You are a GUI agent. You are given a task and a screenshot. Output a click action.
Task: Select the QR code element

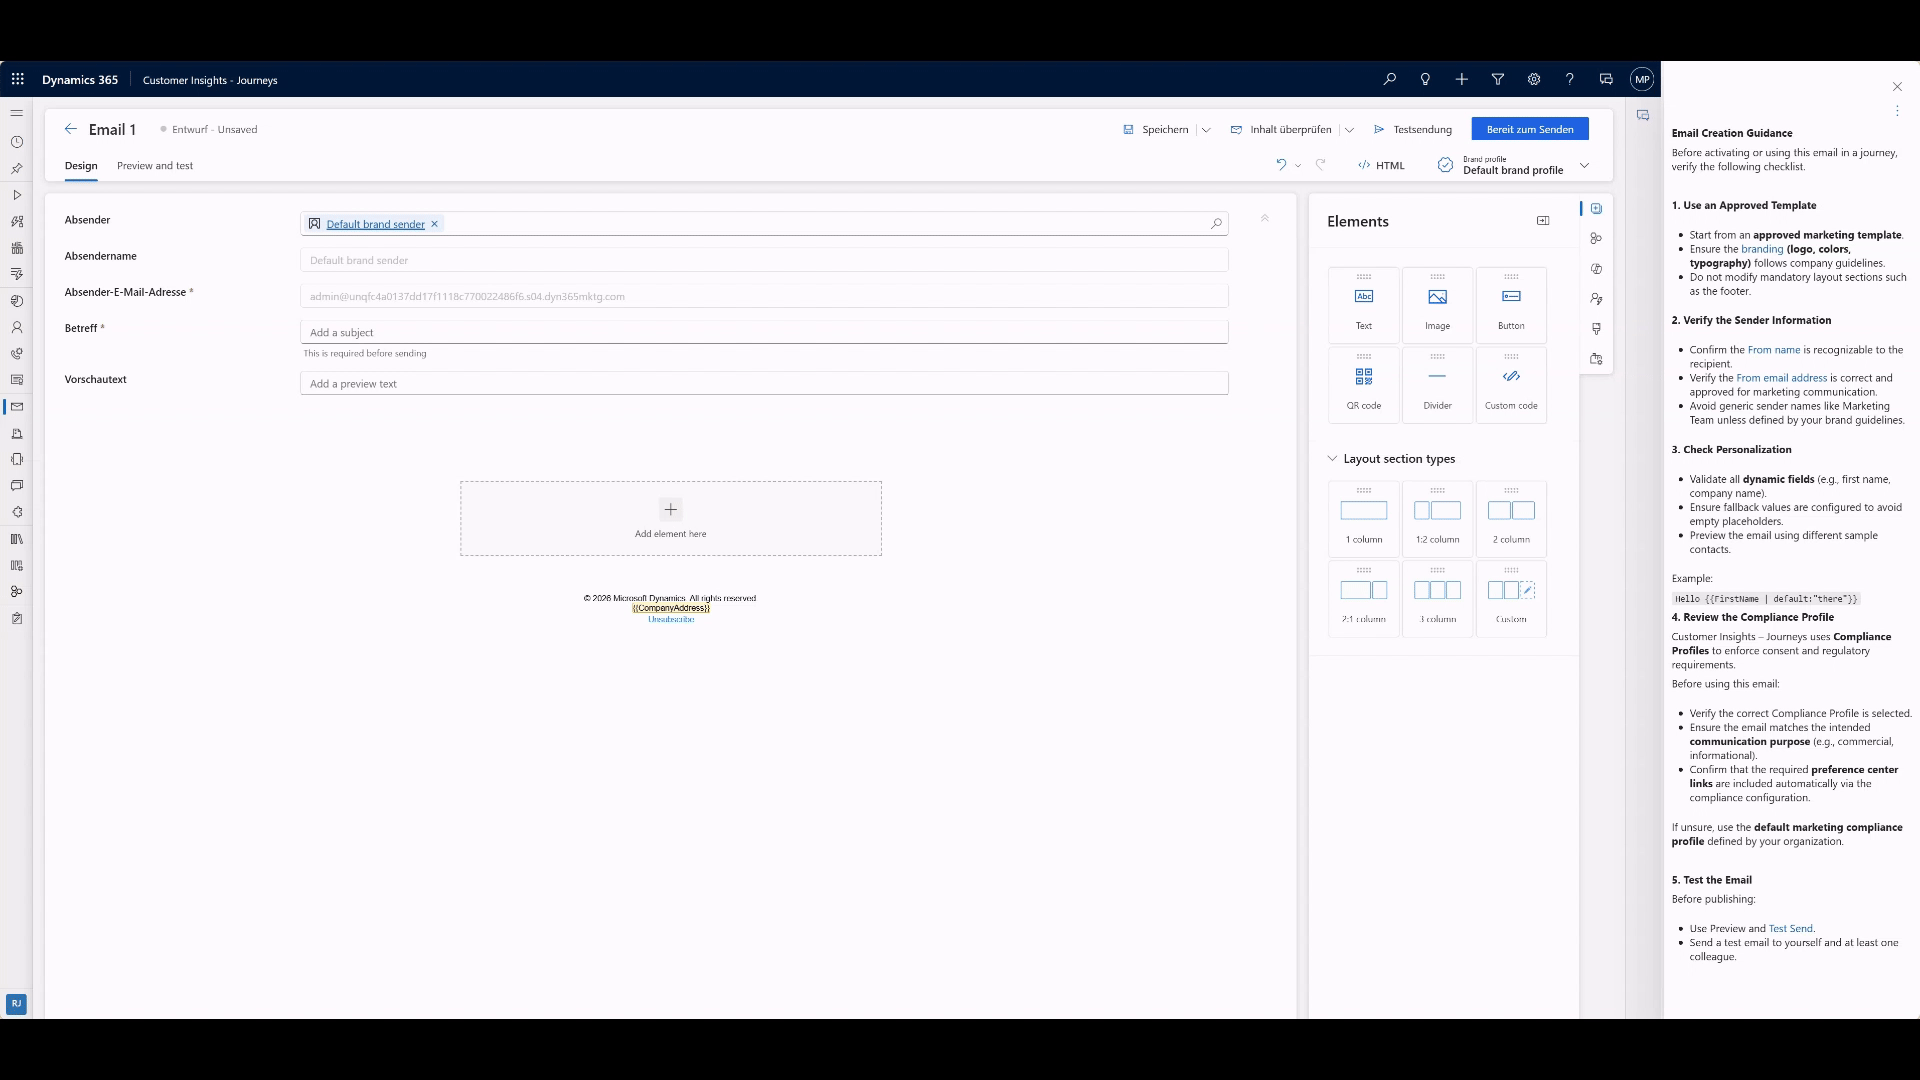(x=1363, y=384)
